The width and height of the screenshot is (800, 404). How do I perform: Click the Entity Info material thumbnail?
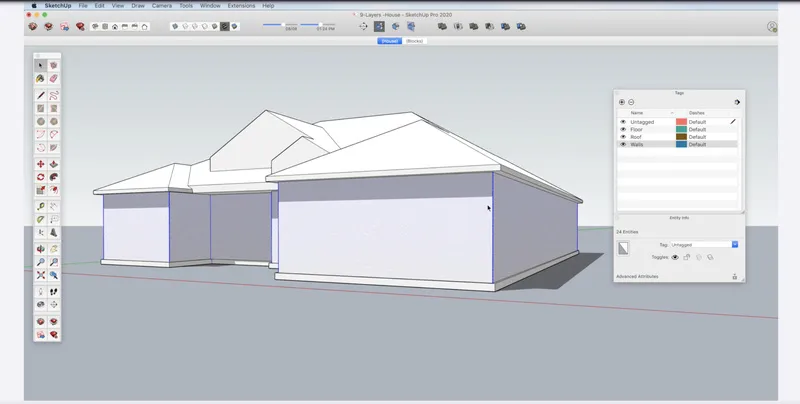click(623, 247)
